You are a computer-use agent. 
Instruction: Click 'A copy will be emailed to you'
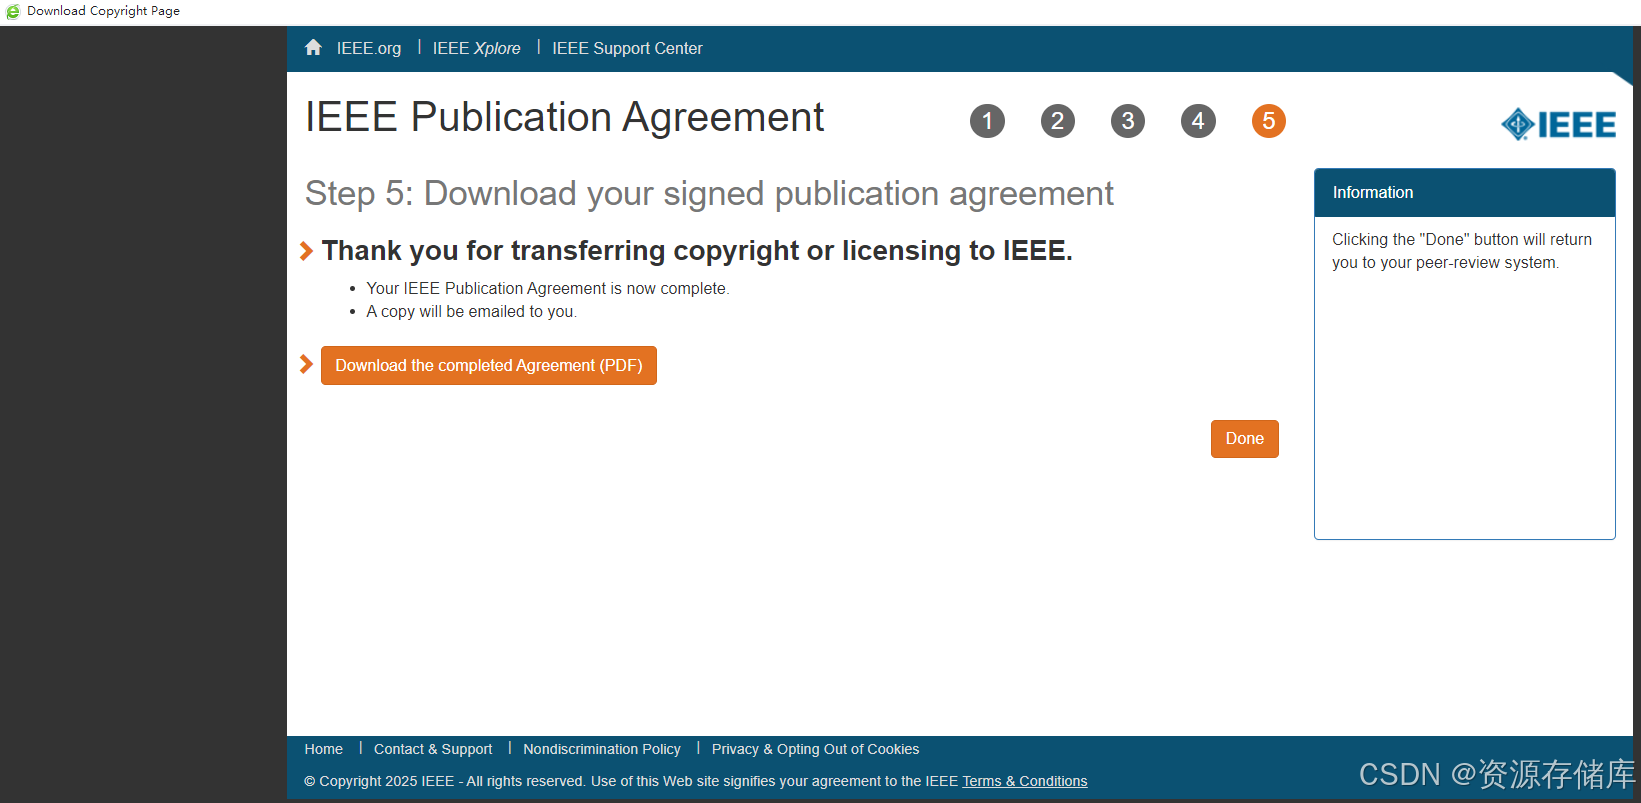[471, 311]
